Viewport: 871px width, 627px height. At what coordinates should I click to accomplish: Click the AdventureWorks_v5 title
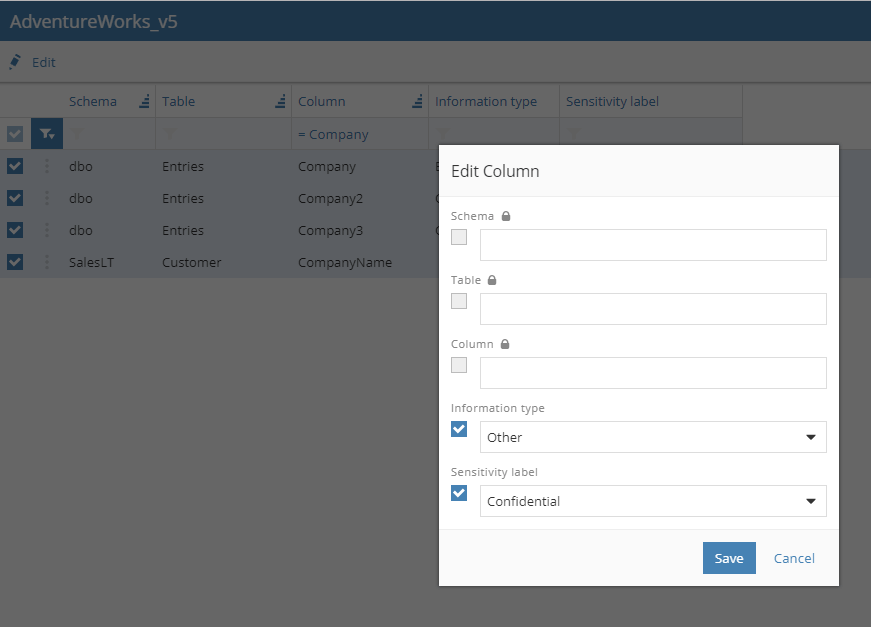pyautogui.click(x=93, y=21)
